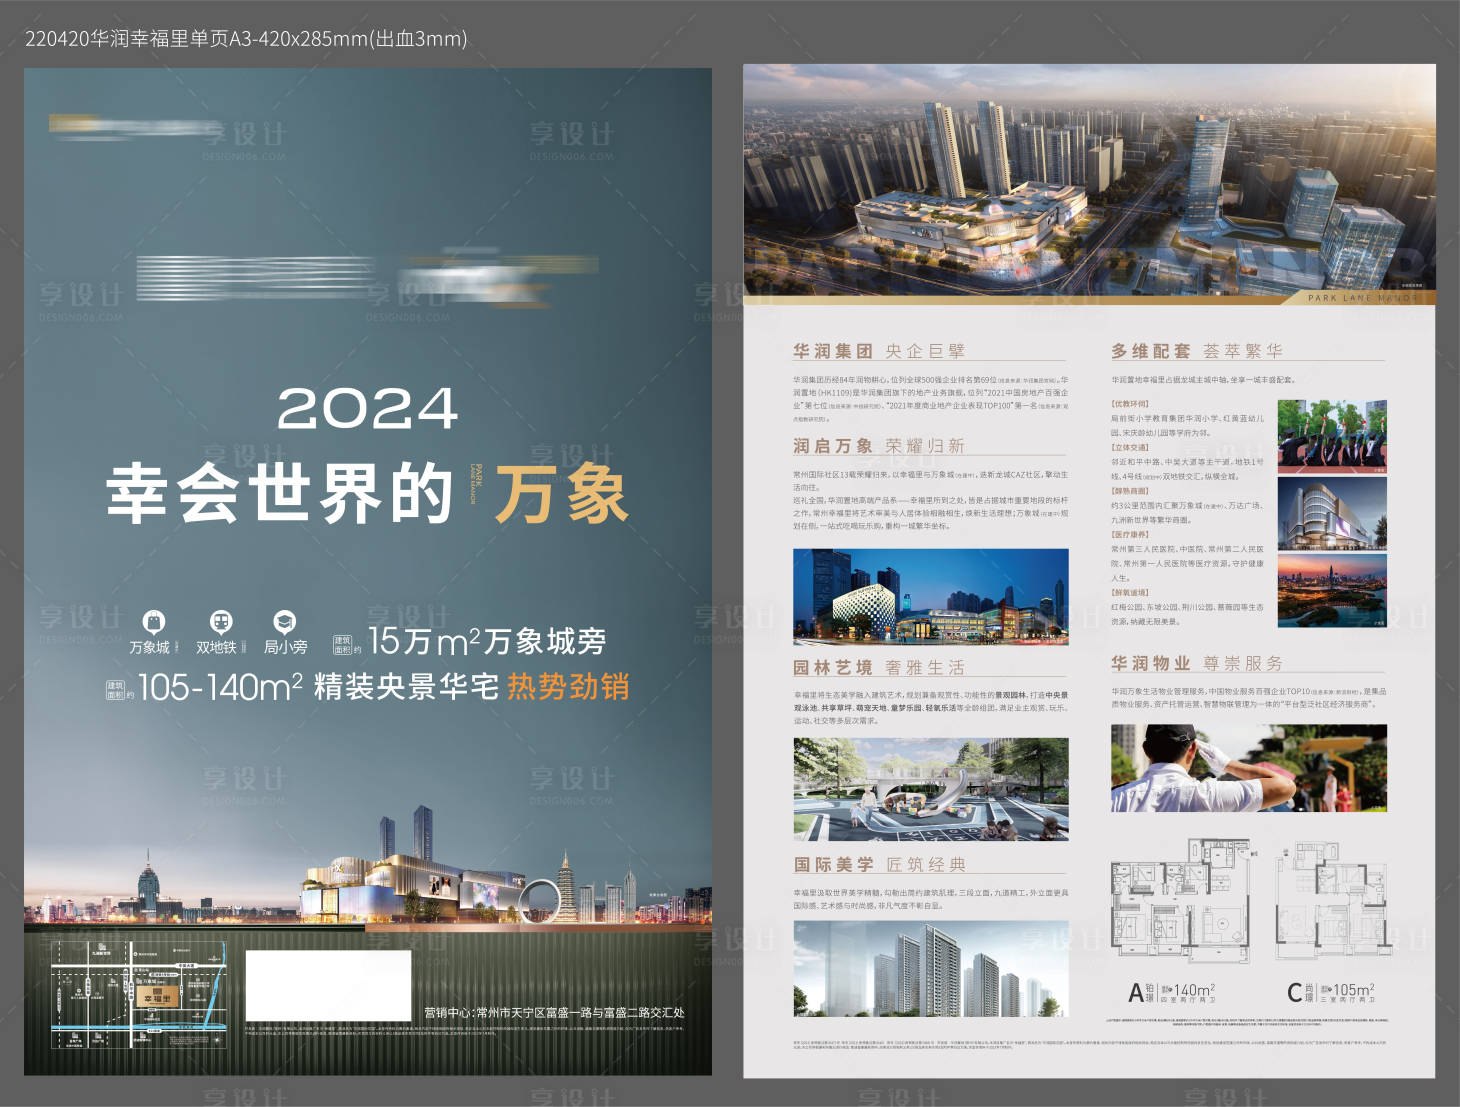Select the 营销中心 address line
This screenshot has height=1107, width=1460.
[554, 1012]
